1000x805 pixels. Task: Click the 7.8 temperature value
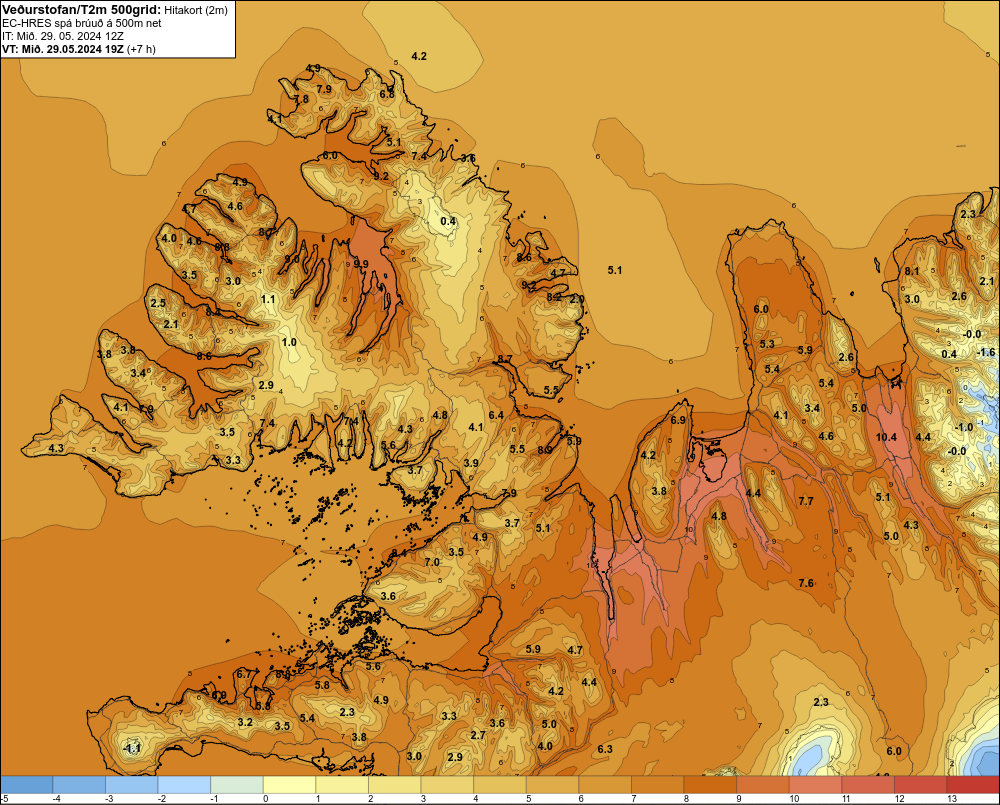point(301,100)
